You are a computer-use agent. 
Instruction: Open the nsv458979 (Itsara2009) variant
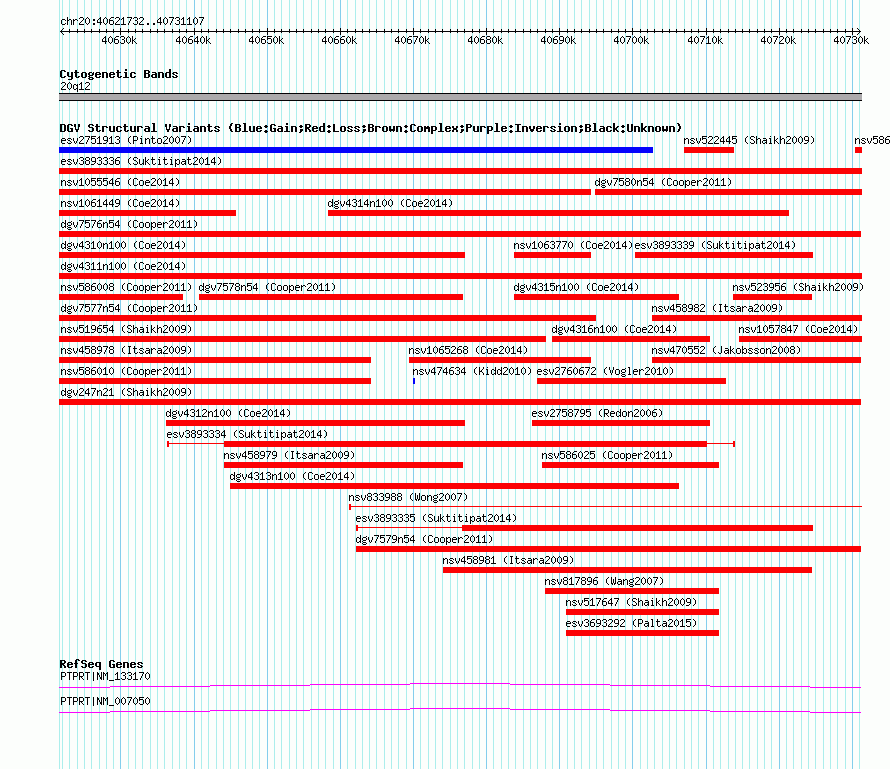[343, 465]
